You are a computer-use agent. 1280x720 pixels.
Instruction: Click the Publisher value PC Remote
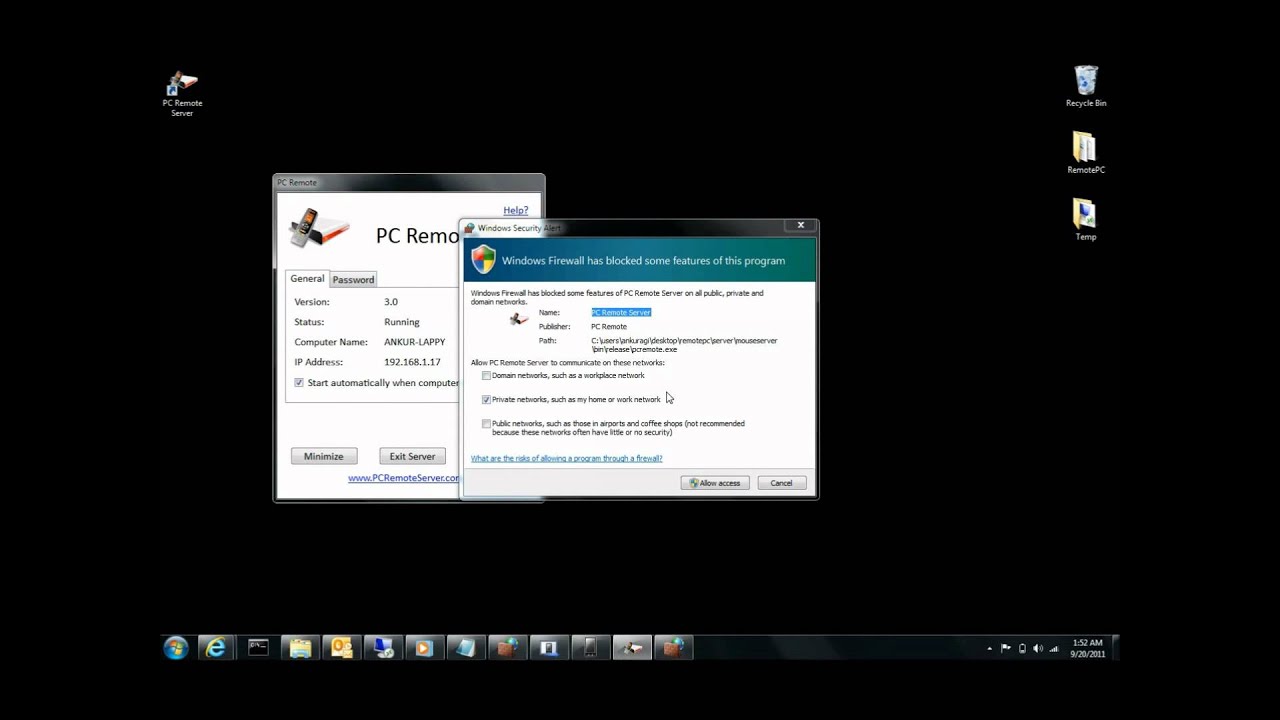(x=609, y=327)
